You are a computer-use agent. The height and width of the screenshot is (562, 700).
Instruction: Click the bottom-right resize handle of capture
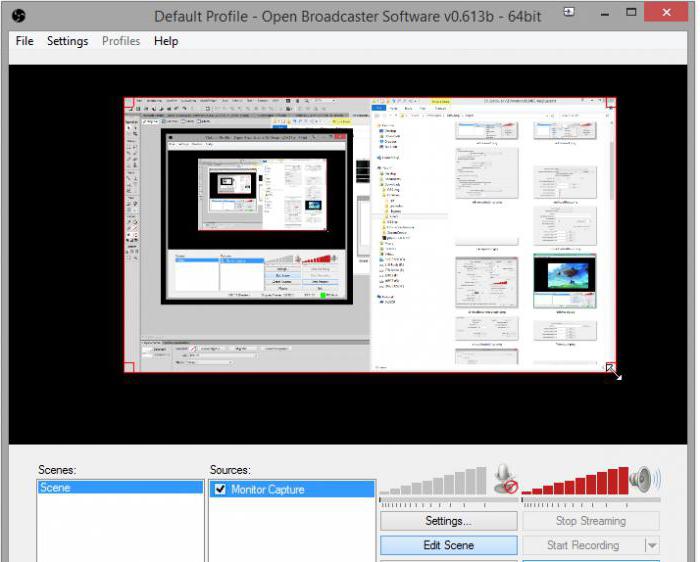tap(610, 367)
